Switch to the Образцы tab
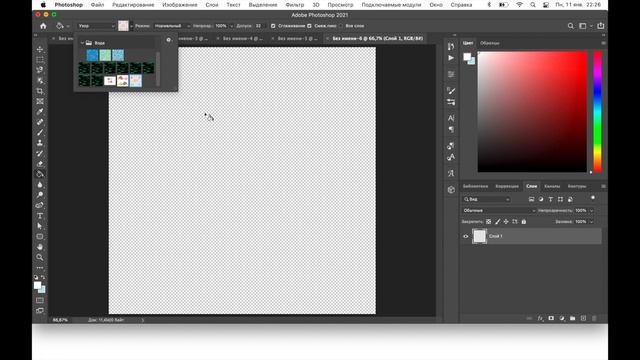 pyautogui.click(x=489, y=43)
